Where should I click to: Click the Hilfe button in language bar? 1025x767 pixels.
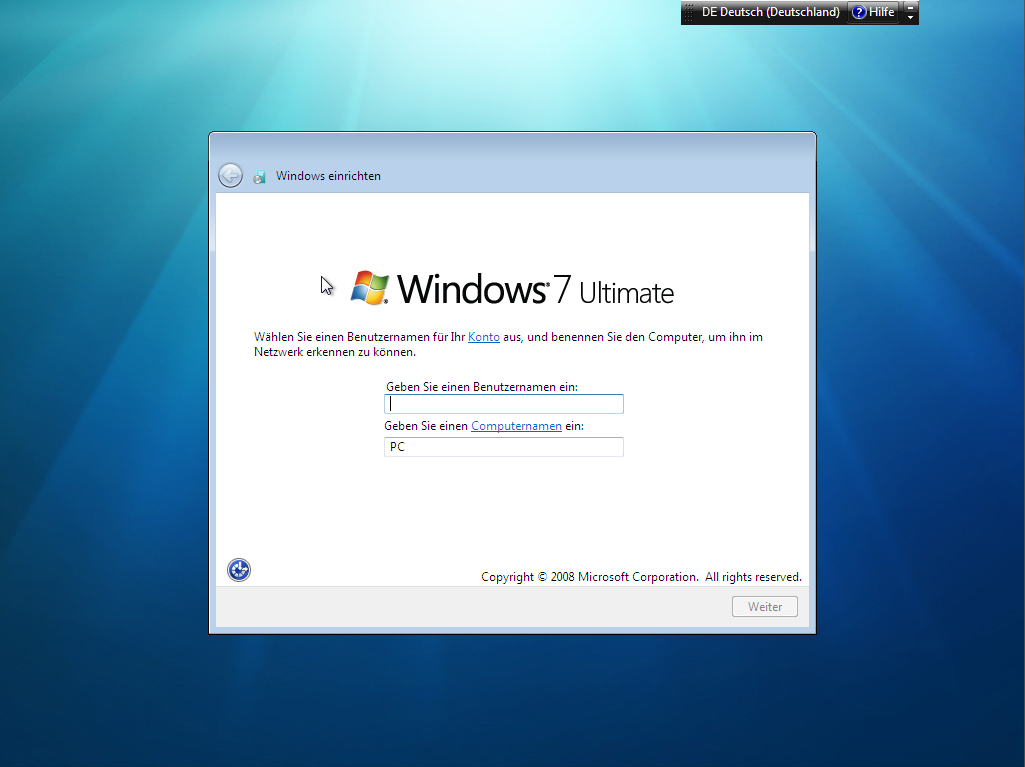873,12
